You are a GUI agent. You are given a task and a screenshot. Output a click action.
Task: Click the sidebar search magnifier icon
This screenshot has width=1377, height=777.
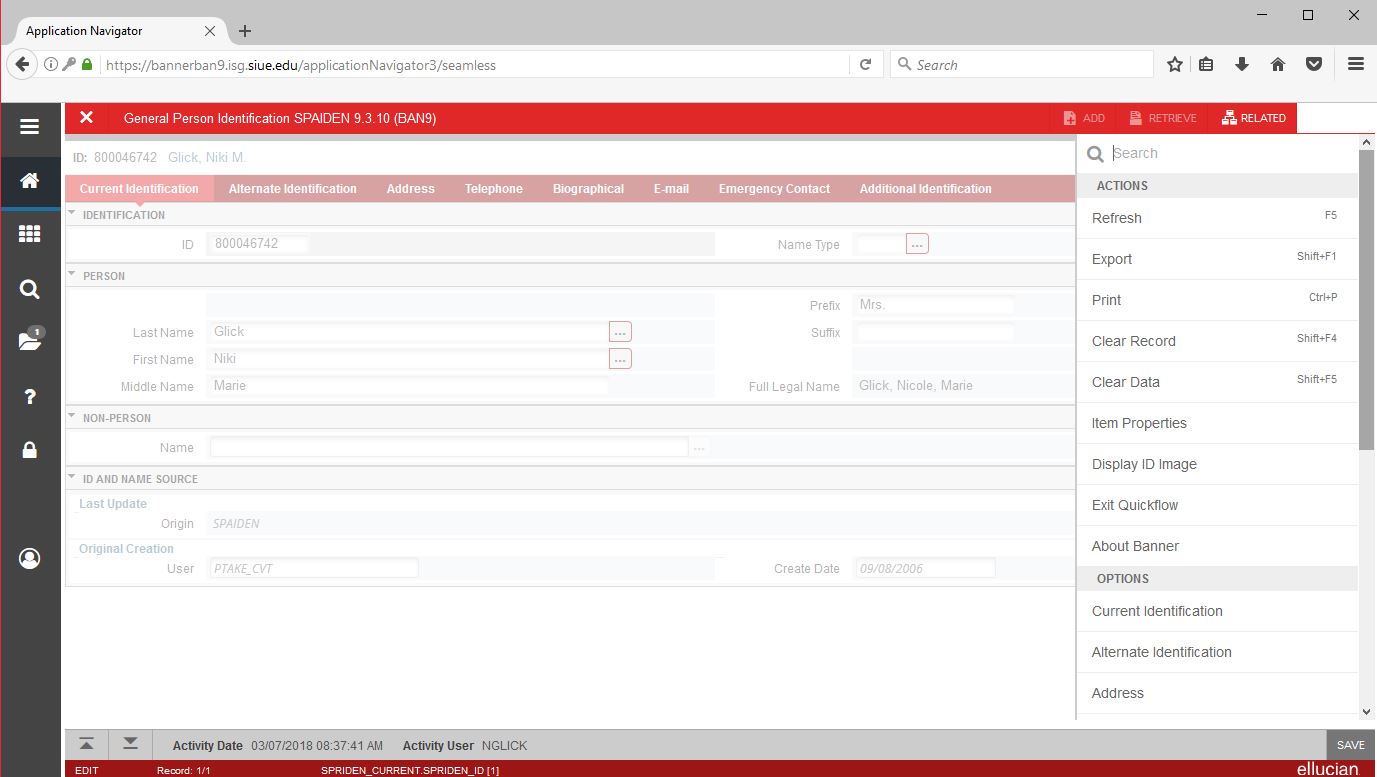click(x=30, y=290)
